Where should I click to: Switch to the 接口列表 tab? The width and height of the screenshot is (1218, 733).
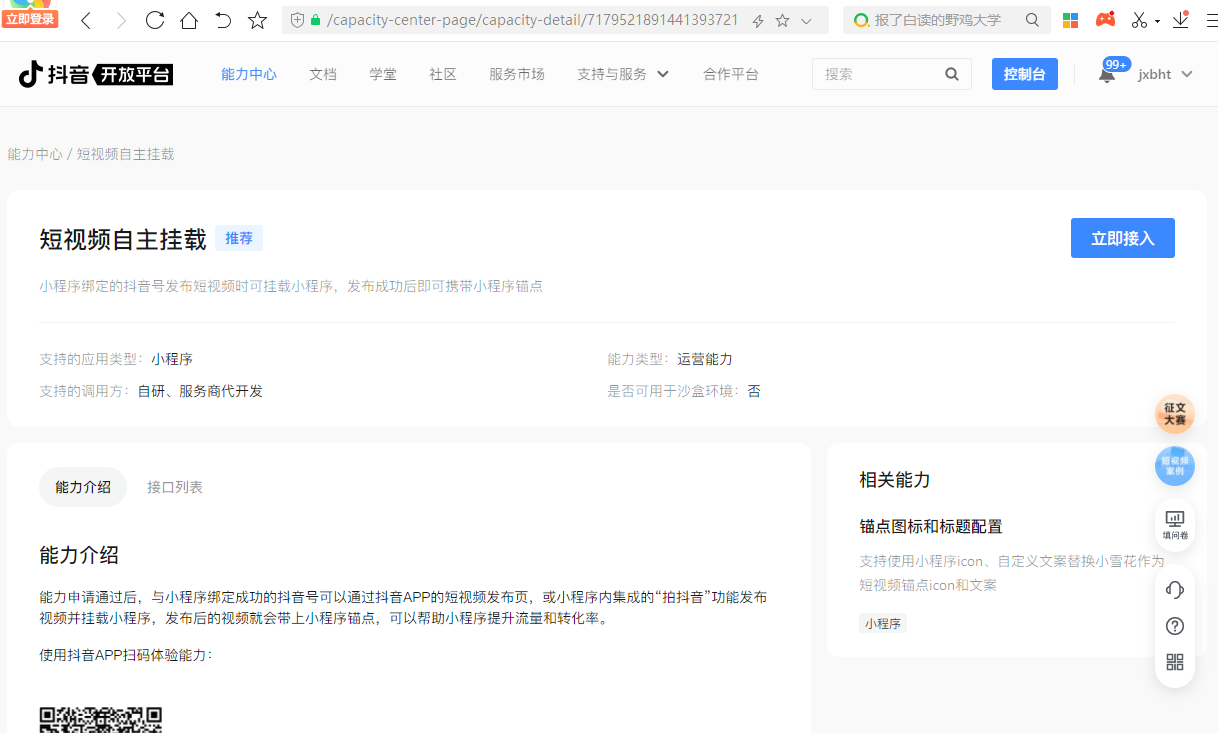(x=175, y=487)
